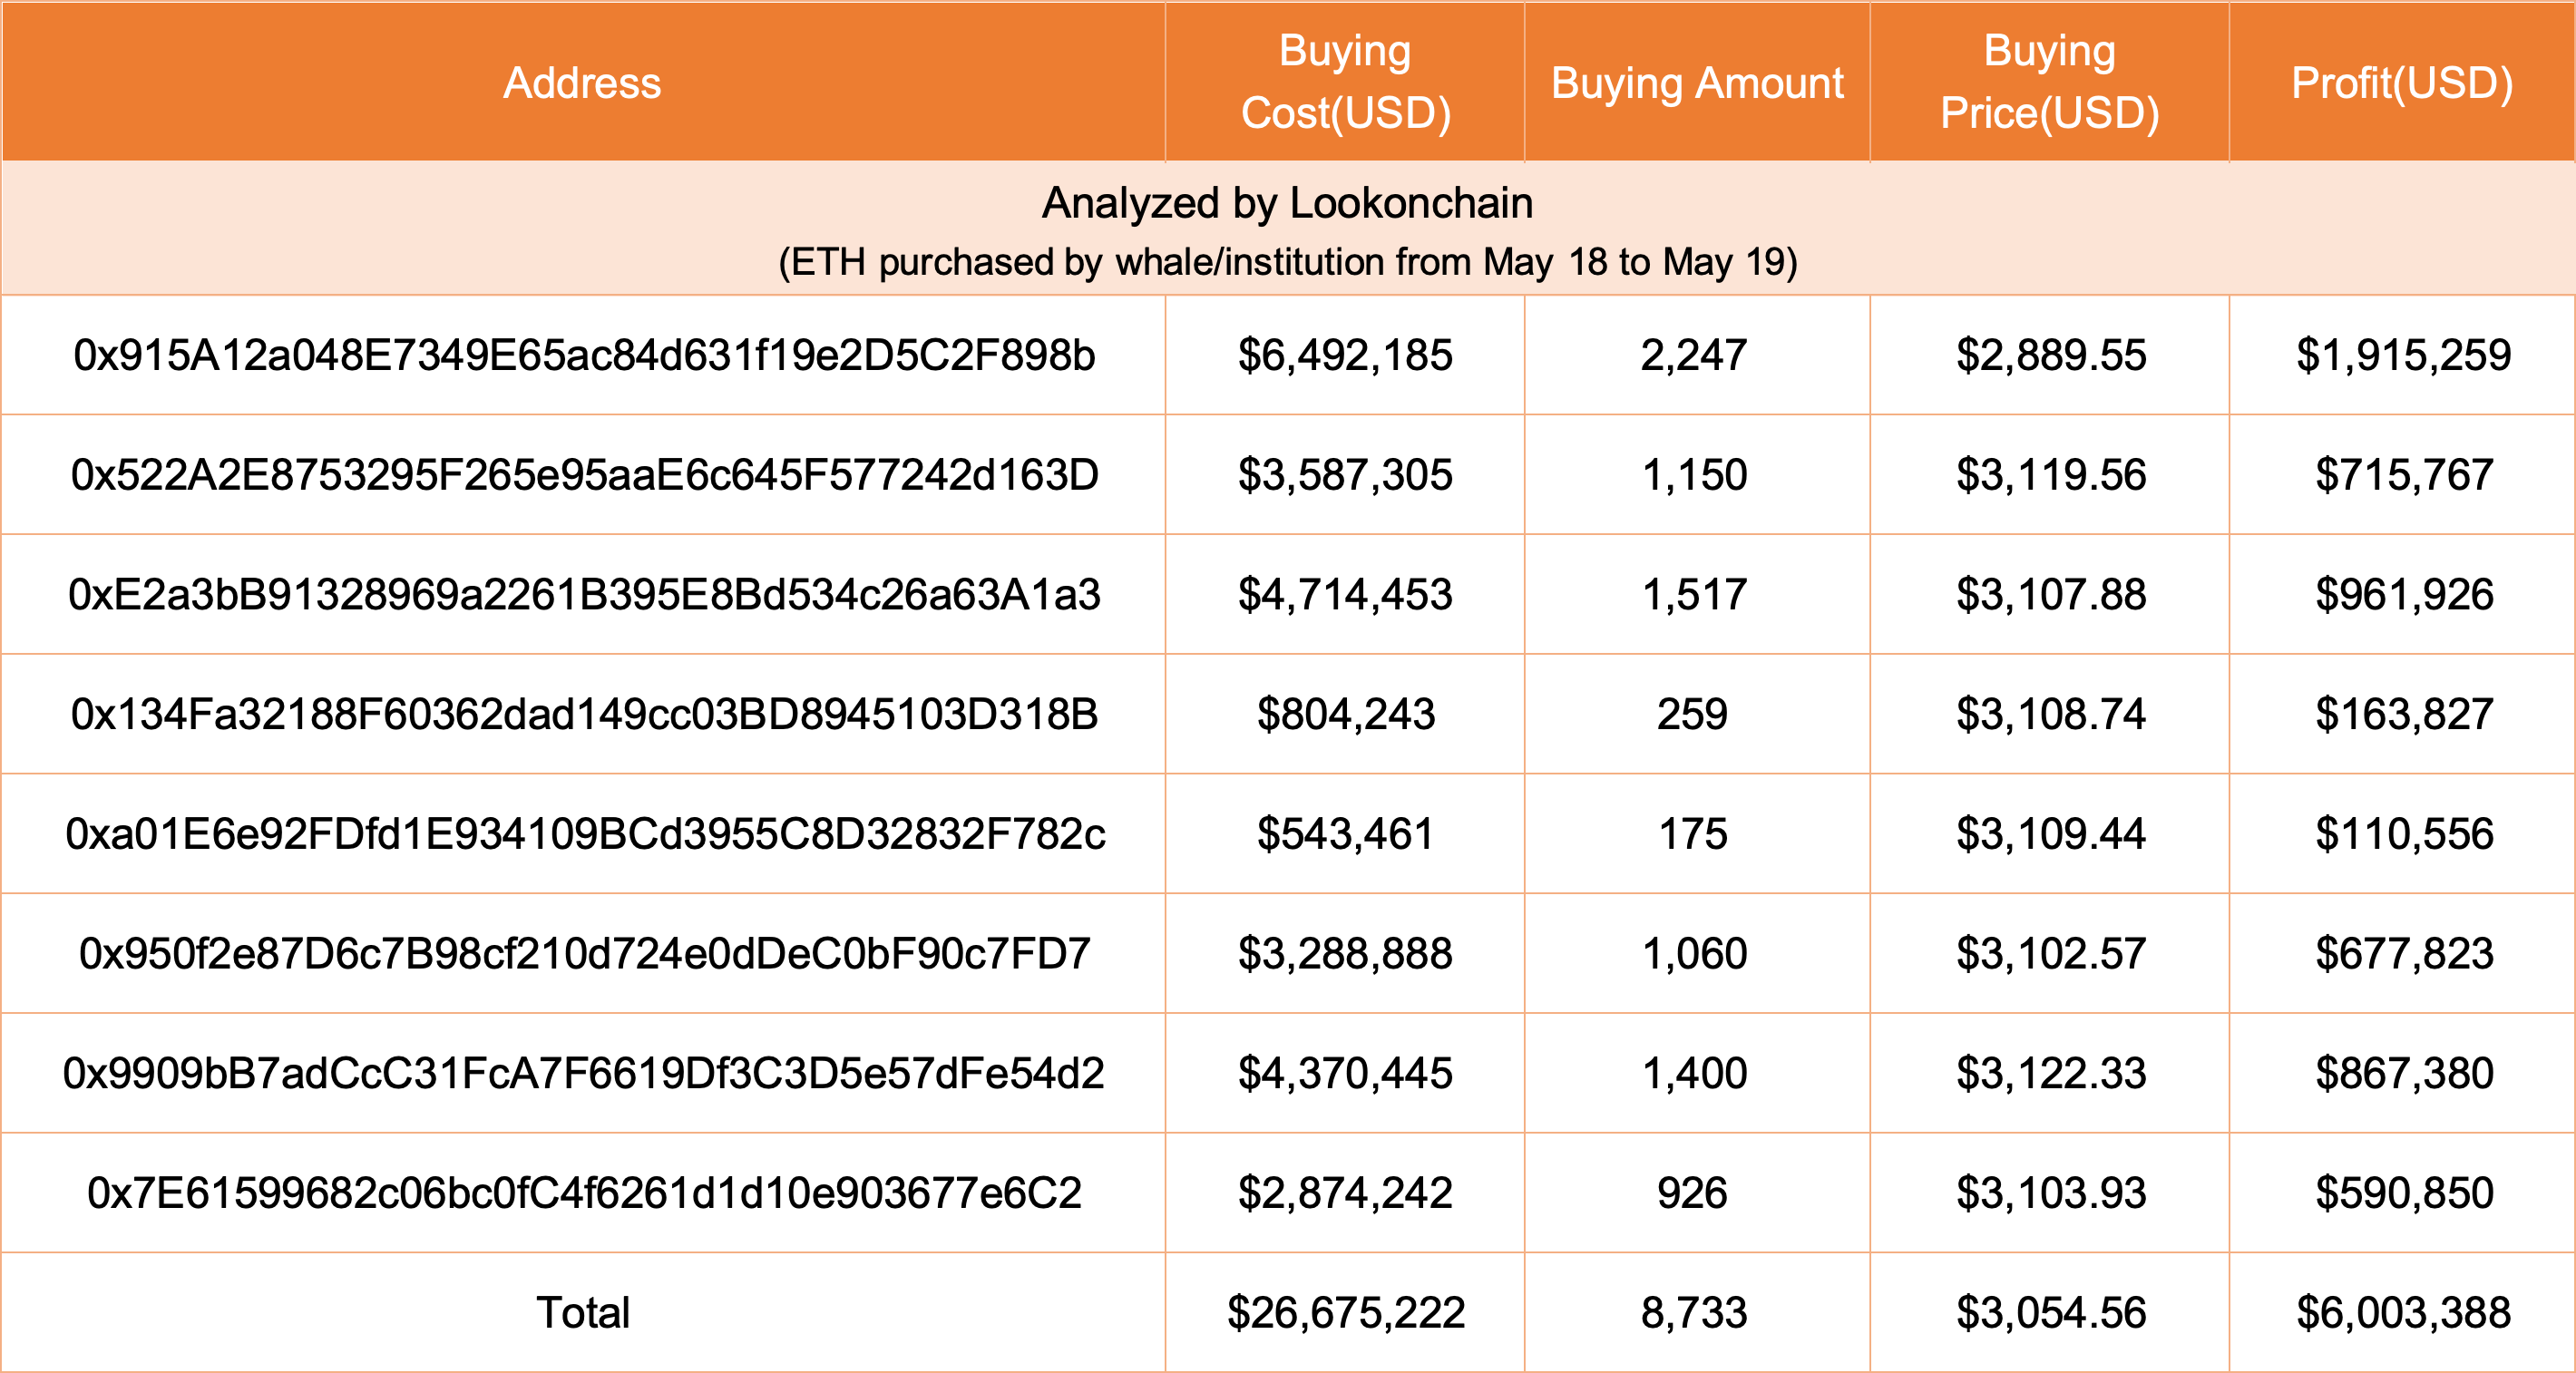Click the Buying Price(USD) header
The image size is (2576, 1373).
tap(2049, 82)
